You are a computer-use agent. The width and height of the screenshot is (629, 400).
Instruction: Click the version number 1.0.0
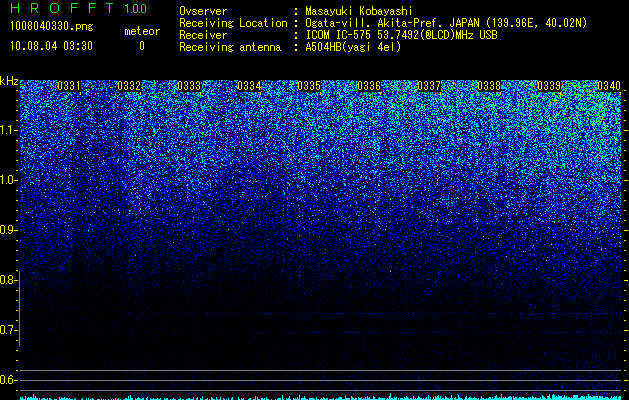point(136,8)
